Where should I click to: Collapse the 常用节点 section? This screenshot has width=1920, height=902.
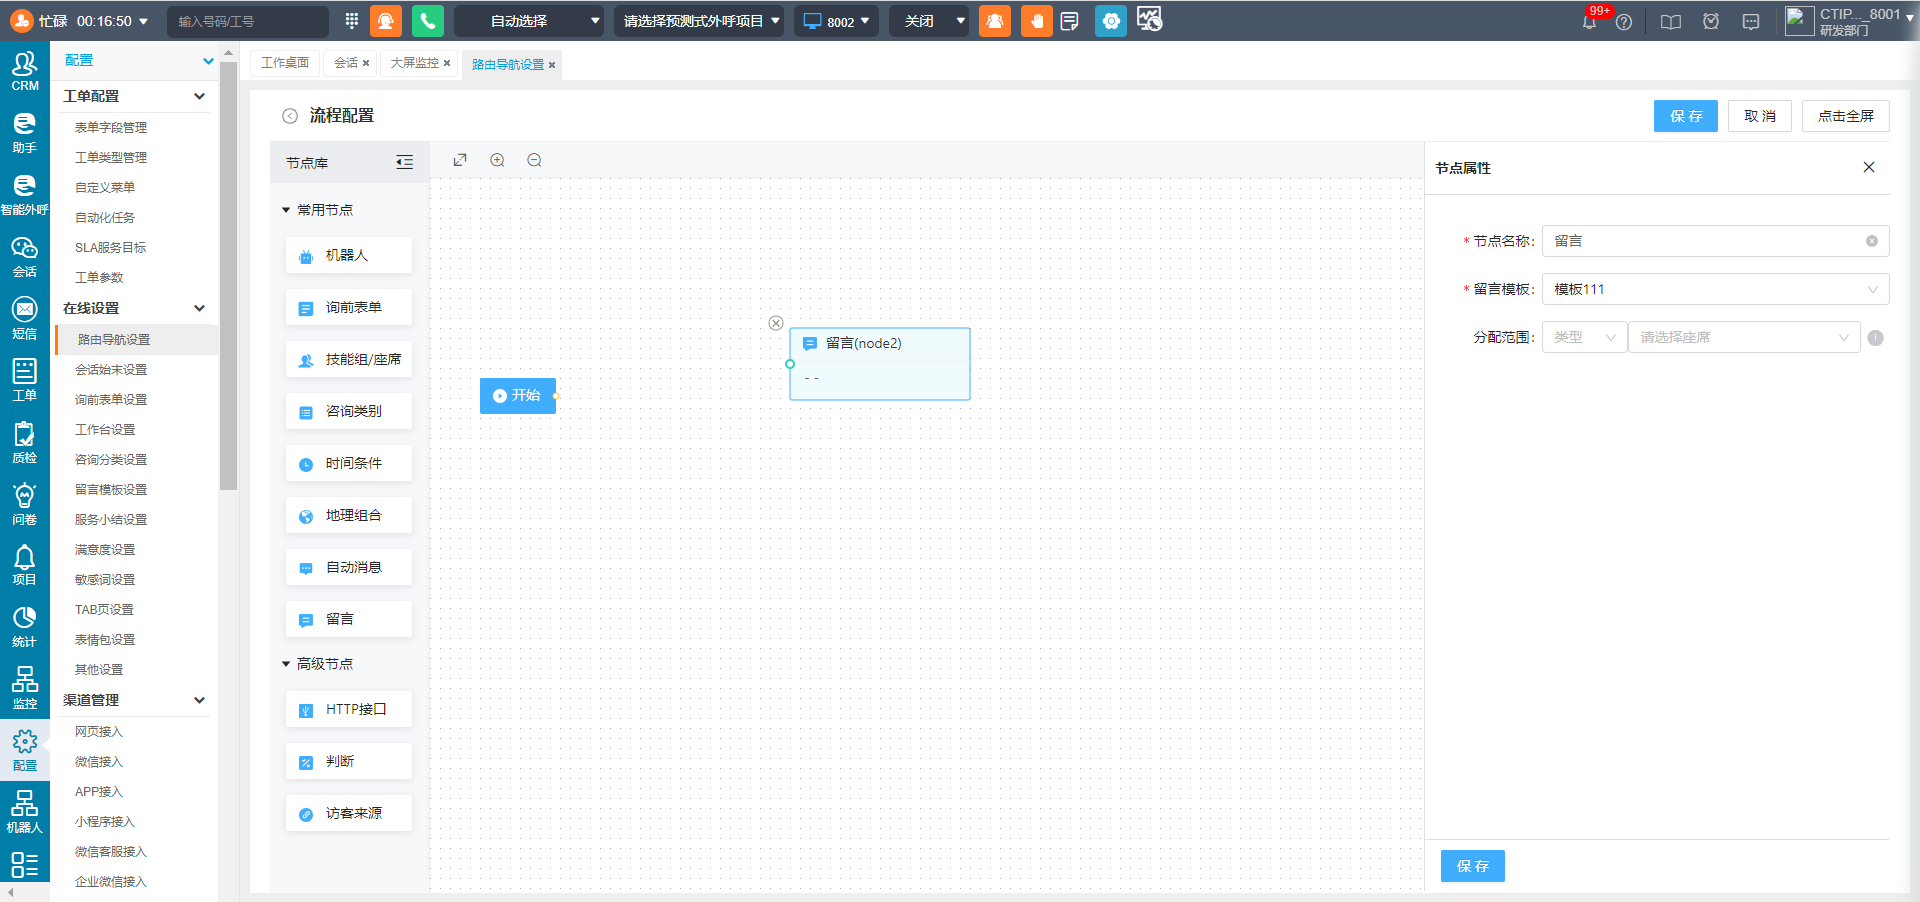pyautogui.click(x=317, y=210)
